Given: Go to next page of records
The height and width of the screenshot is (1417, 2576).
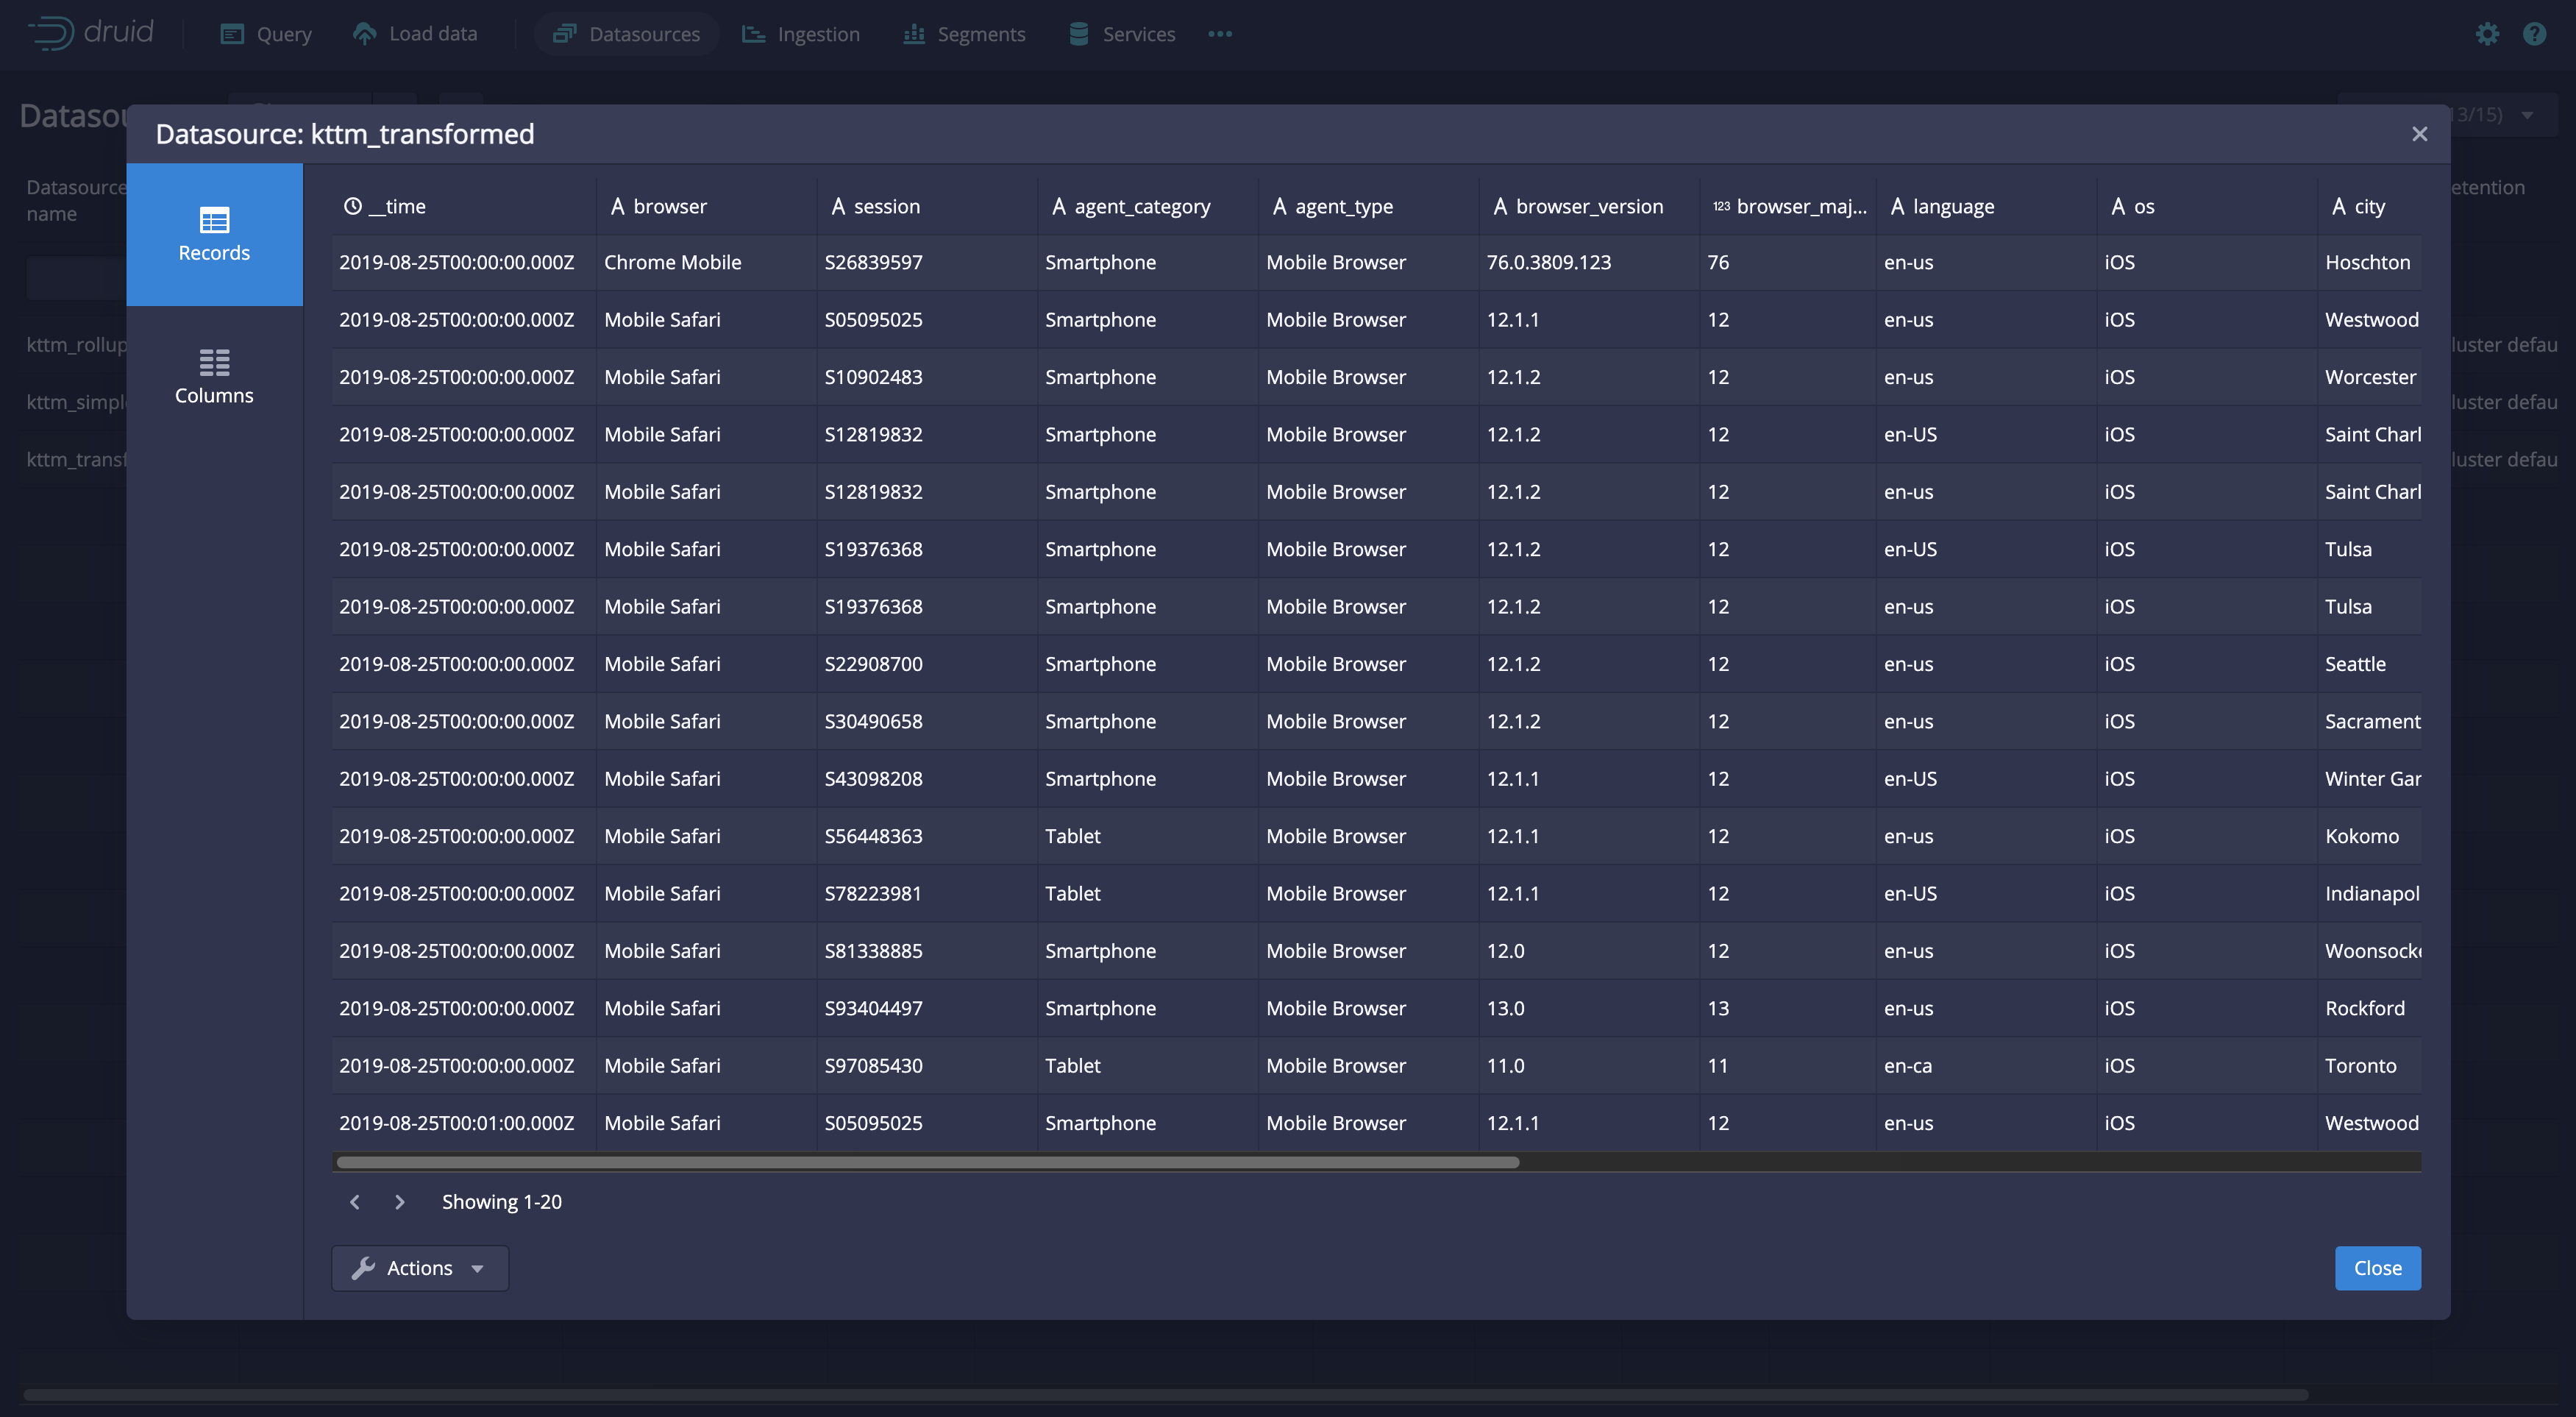Looking at the screenshot, I should pyautogui.click(x=399, y=1202).
